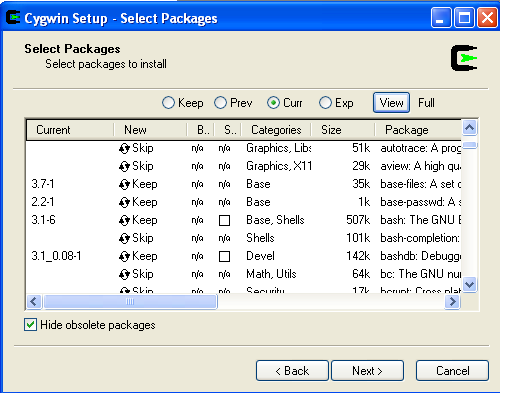Close the Cygwin Setup window
505x397 pixels.
coord(487,17)
